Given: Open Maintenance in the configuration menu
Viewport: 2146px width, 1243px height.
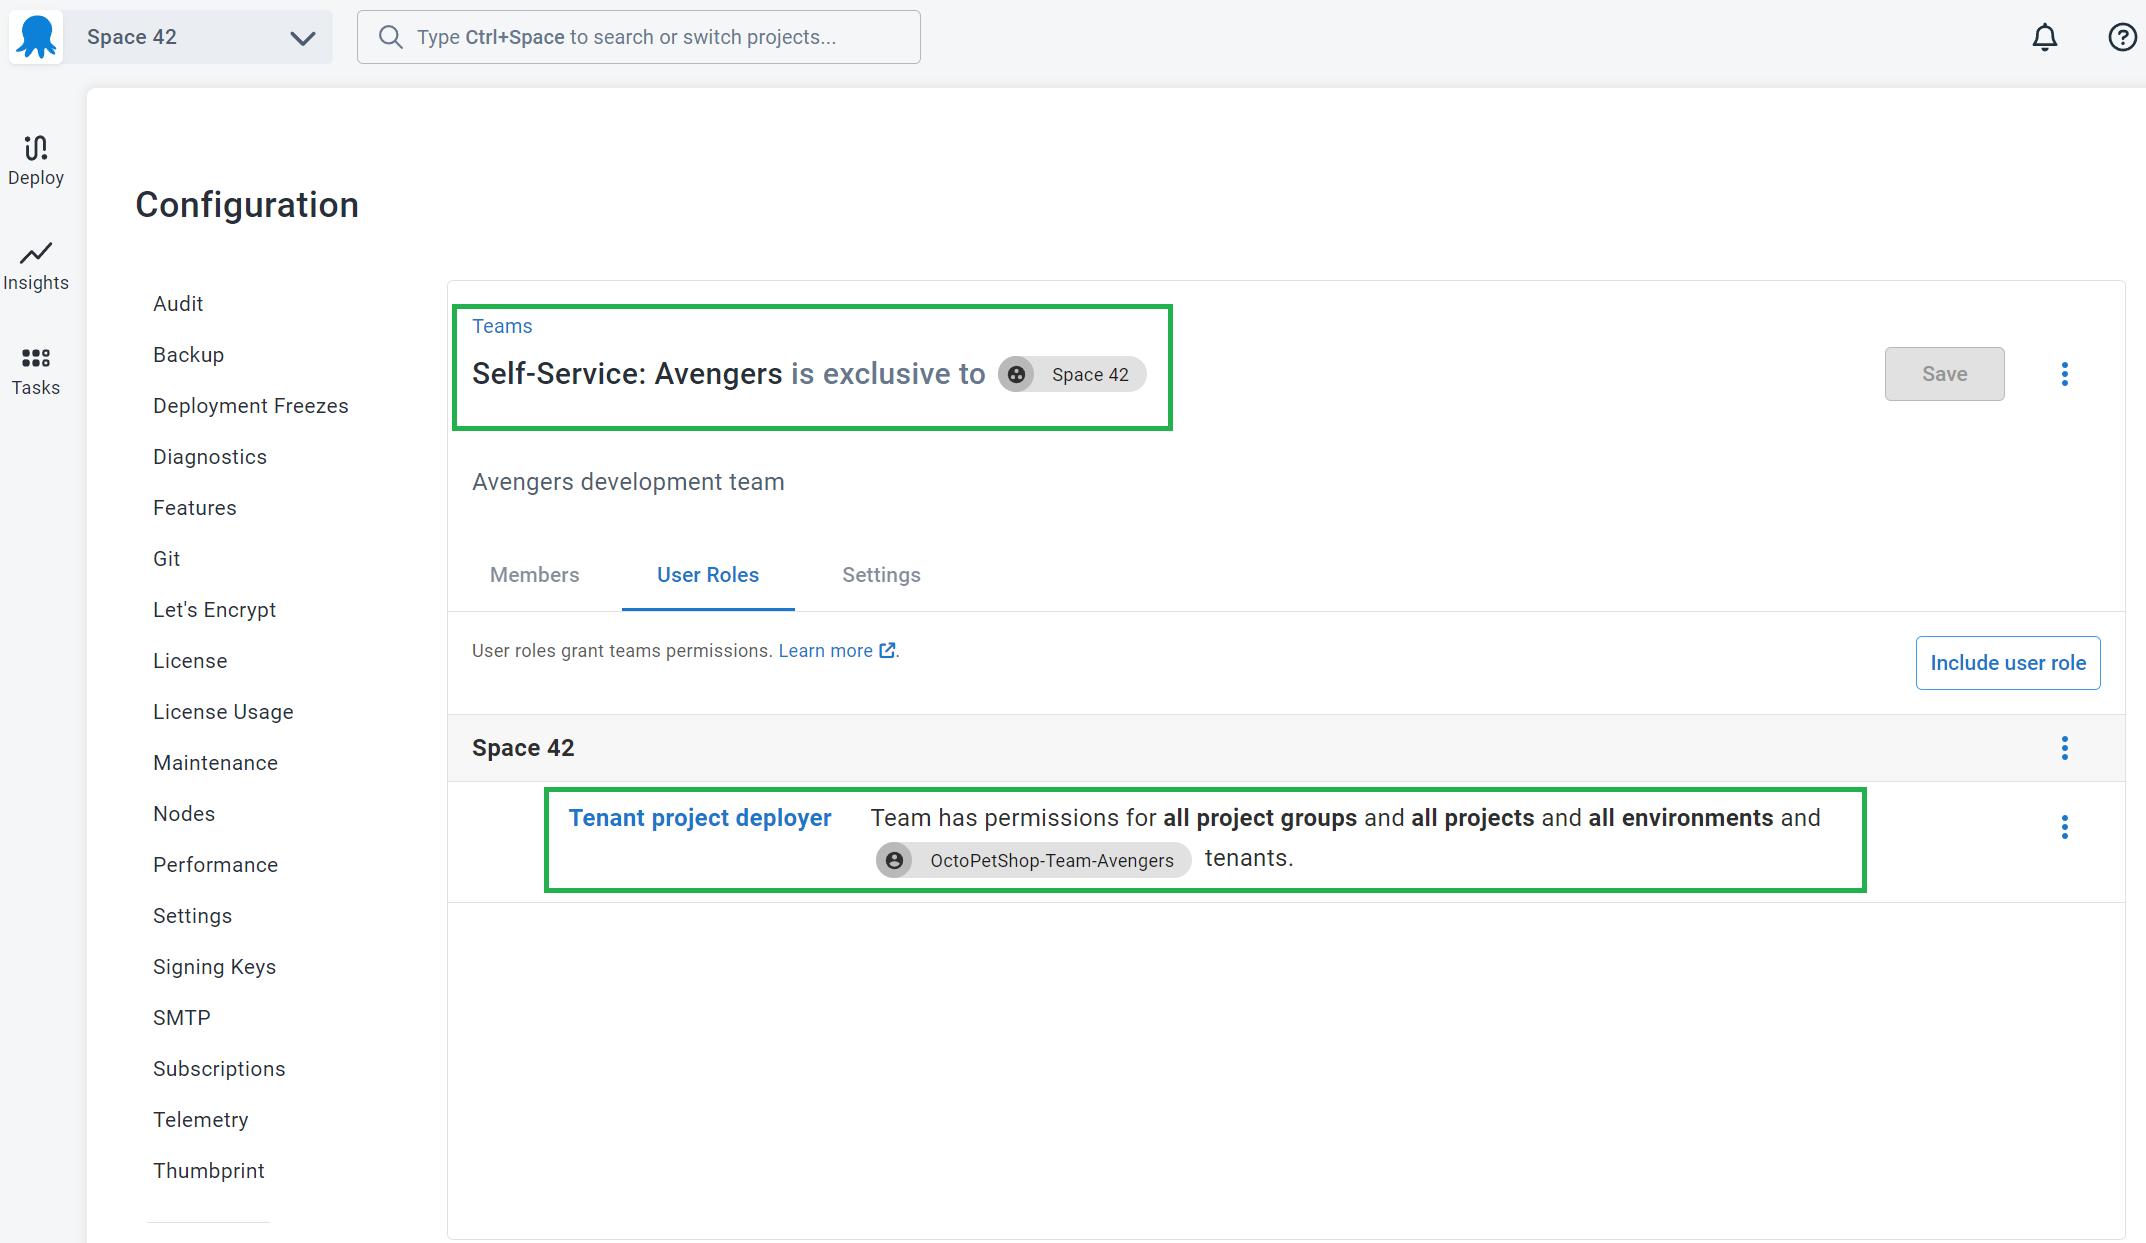Looking at the screenshot, I should click(x=215, y=763).
